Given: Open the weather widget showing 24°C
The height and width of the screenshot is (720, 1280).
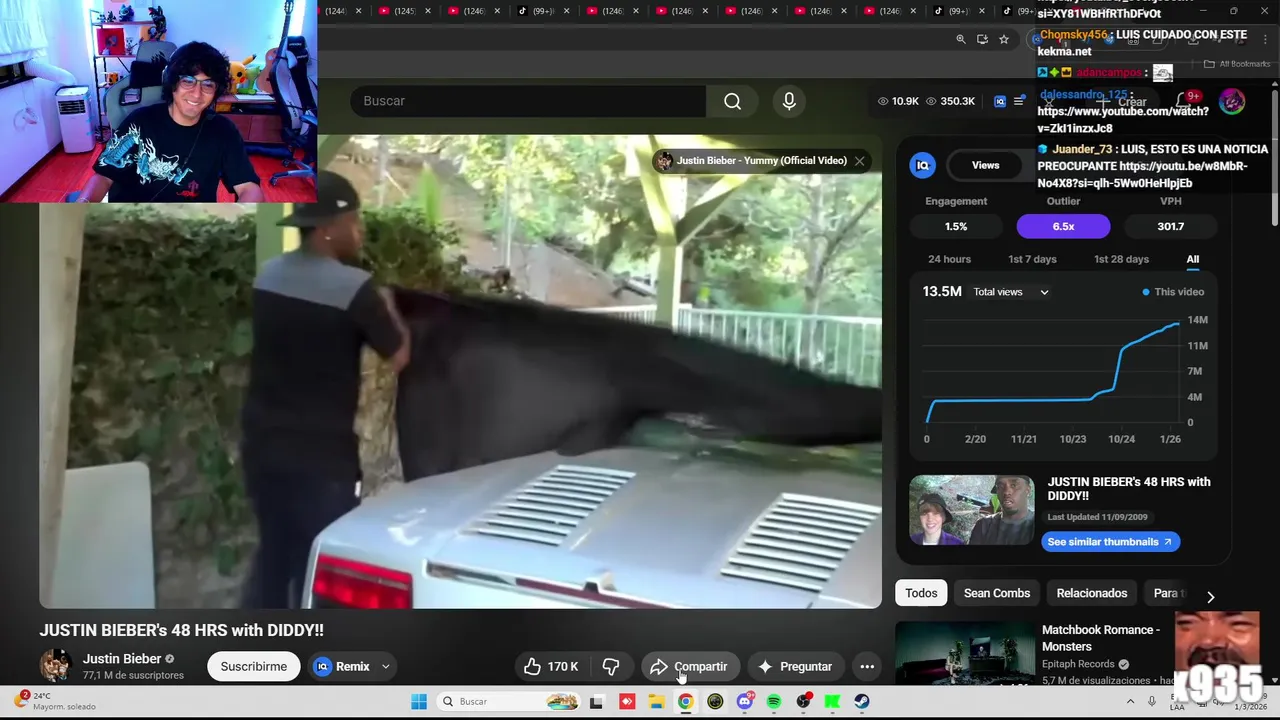Looking at the screenshot, I should [x=58, y=701].
